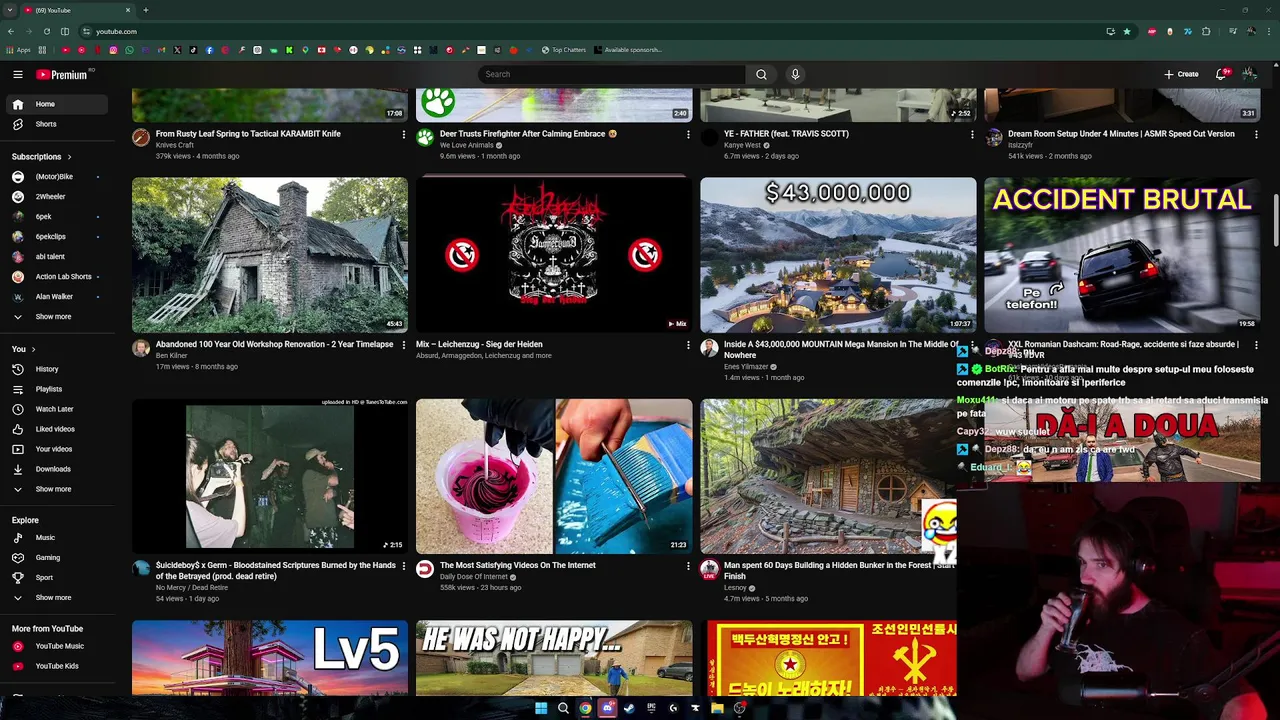Open Top Chatters bookmark
This screenshot has height=720, width=1280.
(x=564, y=50)
